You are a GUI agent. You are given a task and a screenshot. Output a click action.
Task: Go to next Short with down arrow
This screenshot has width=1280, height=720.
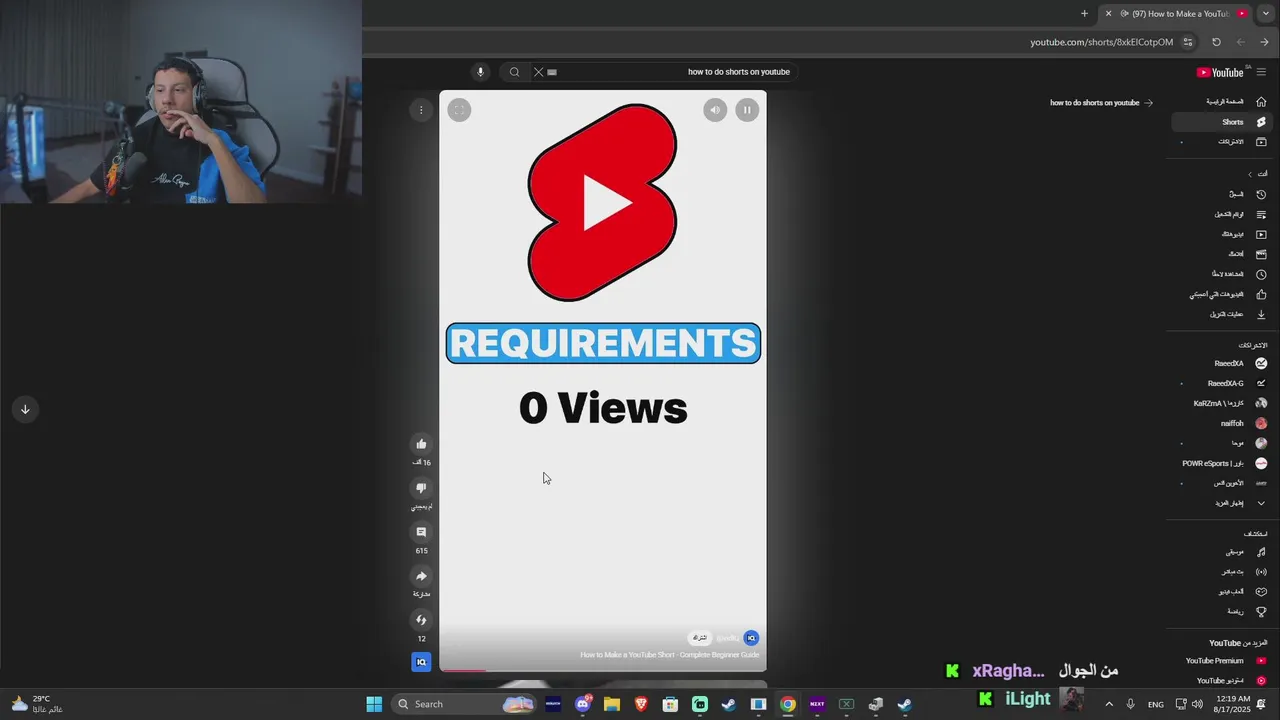[25, 409]
